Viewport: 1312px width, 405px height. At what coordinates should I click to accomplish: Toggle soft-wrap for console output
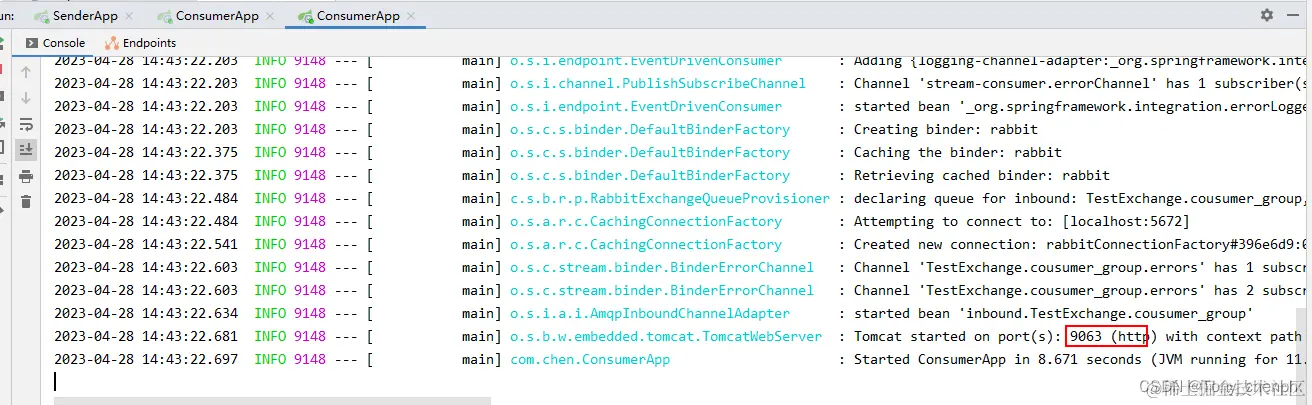point(26,124)
